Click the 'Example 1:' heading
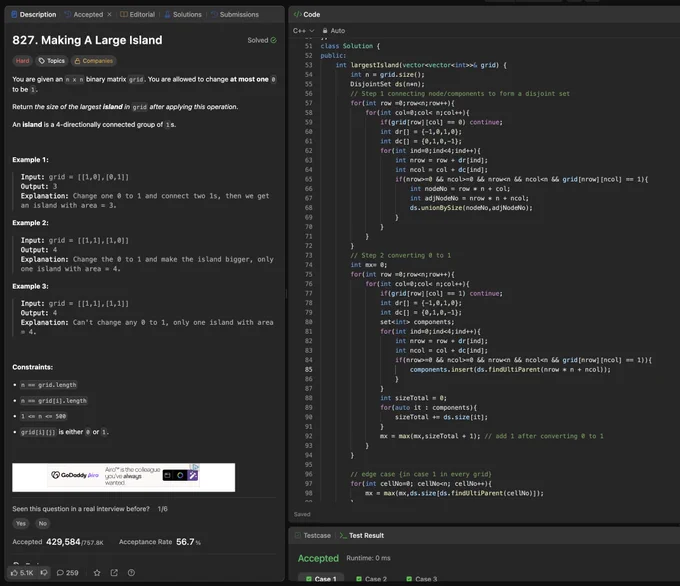This screenshot has width=680, height=586. click(30, 160)
